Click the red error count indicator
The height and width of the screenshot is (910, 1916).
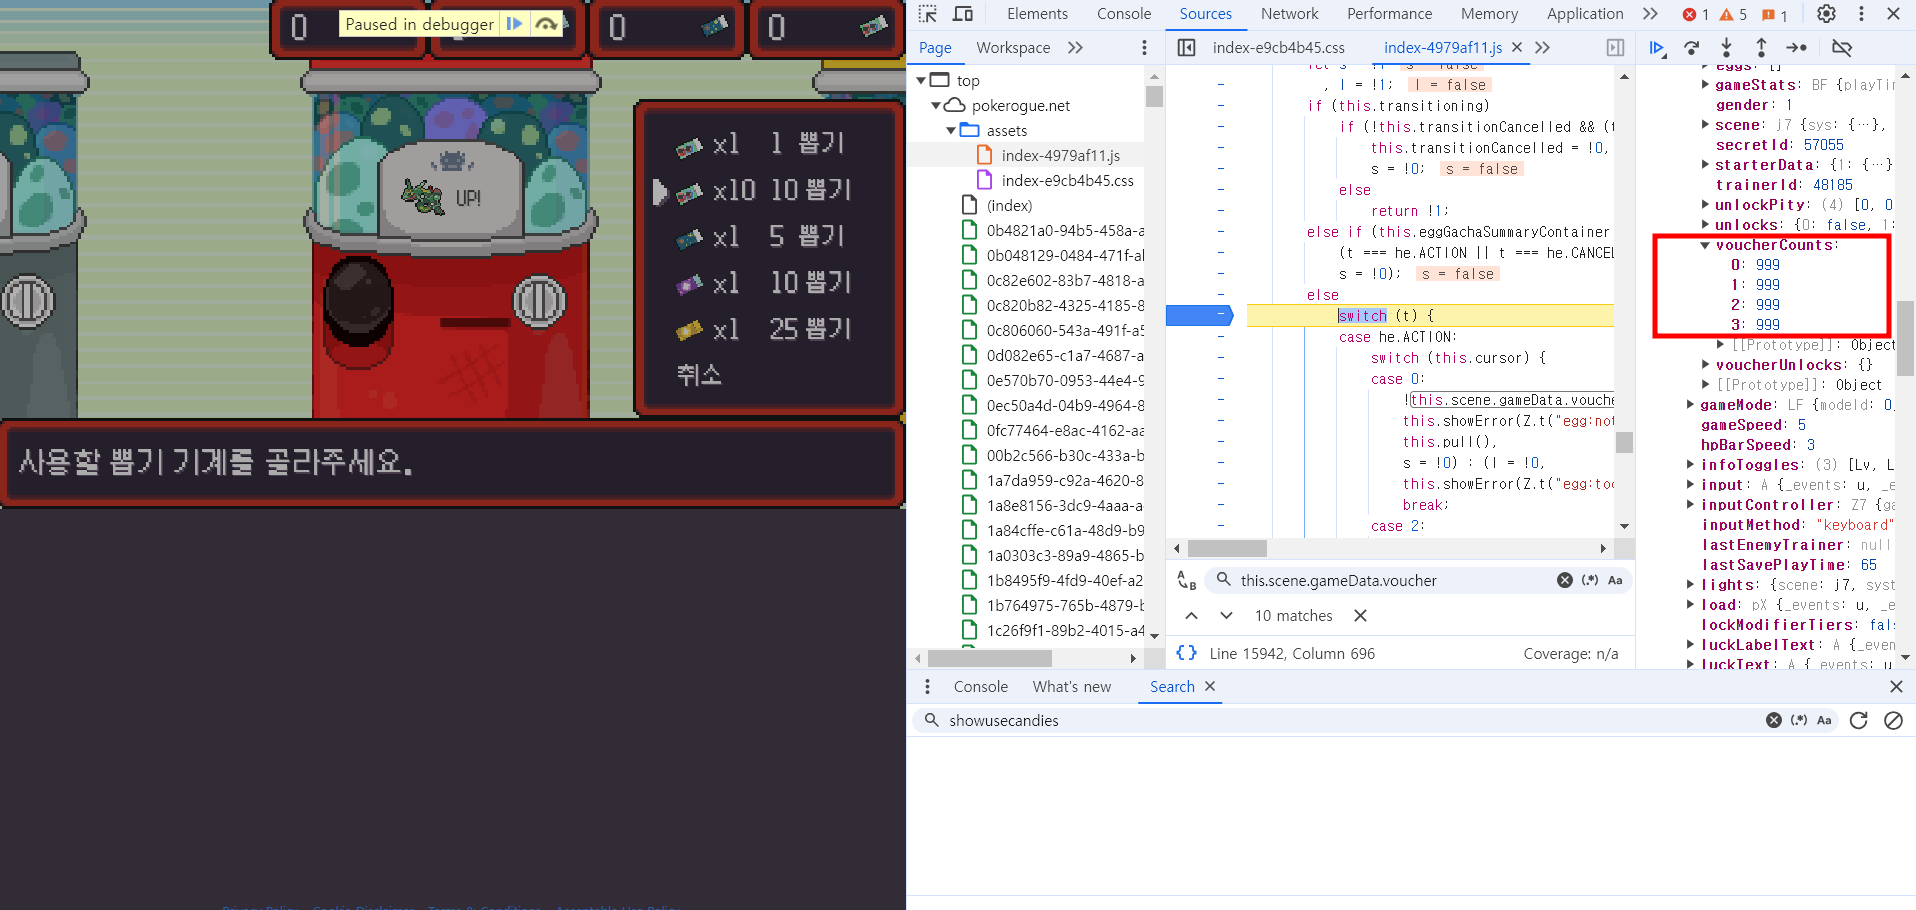(1695, 14)
